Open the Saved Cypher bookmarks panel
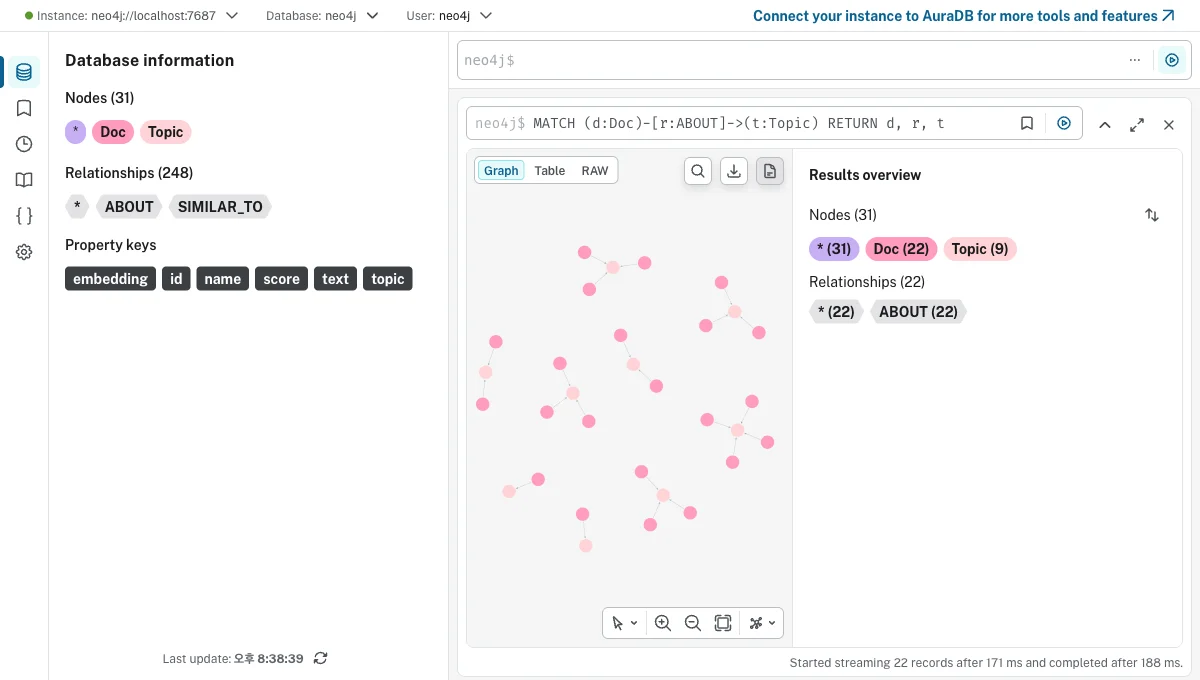The width and height of the screenshot is (1200, 680). coord(24,108)
